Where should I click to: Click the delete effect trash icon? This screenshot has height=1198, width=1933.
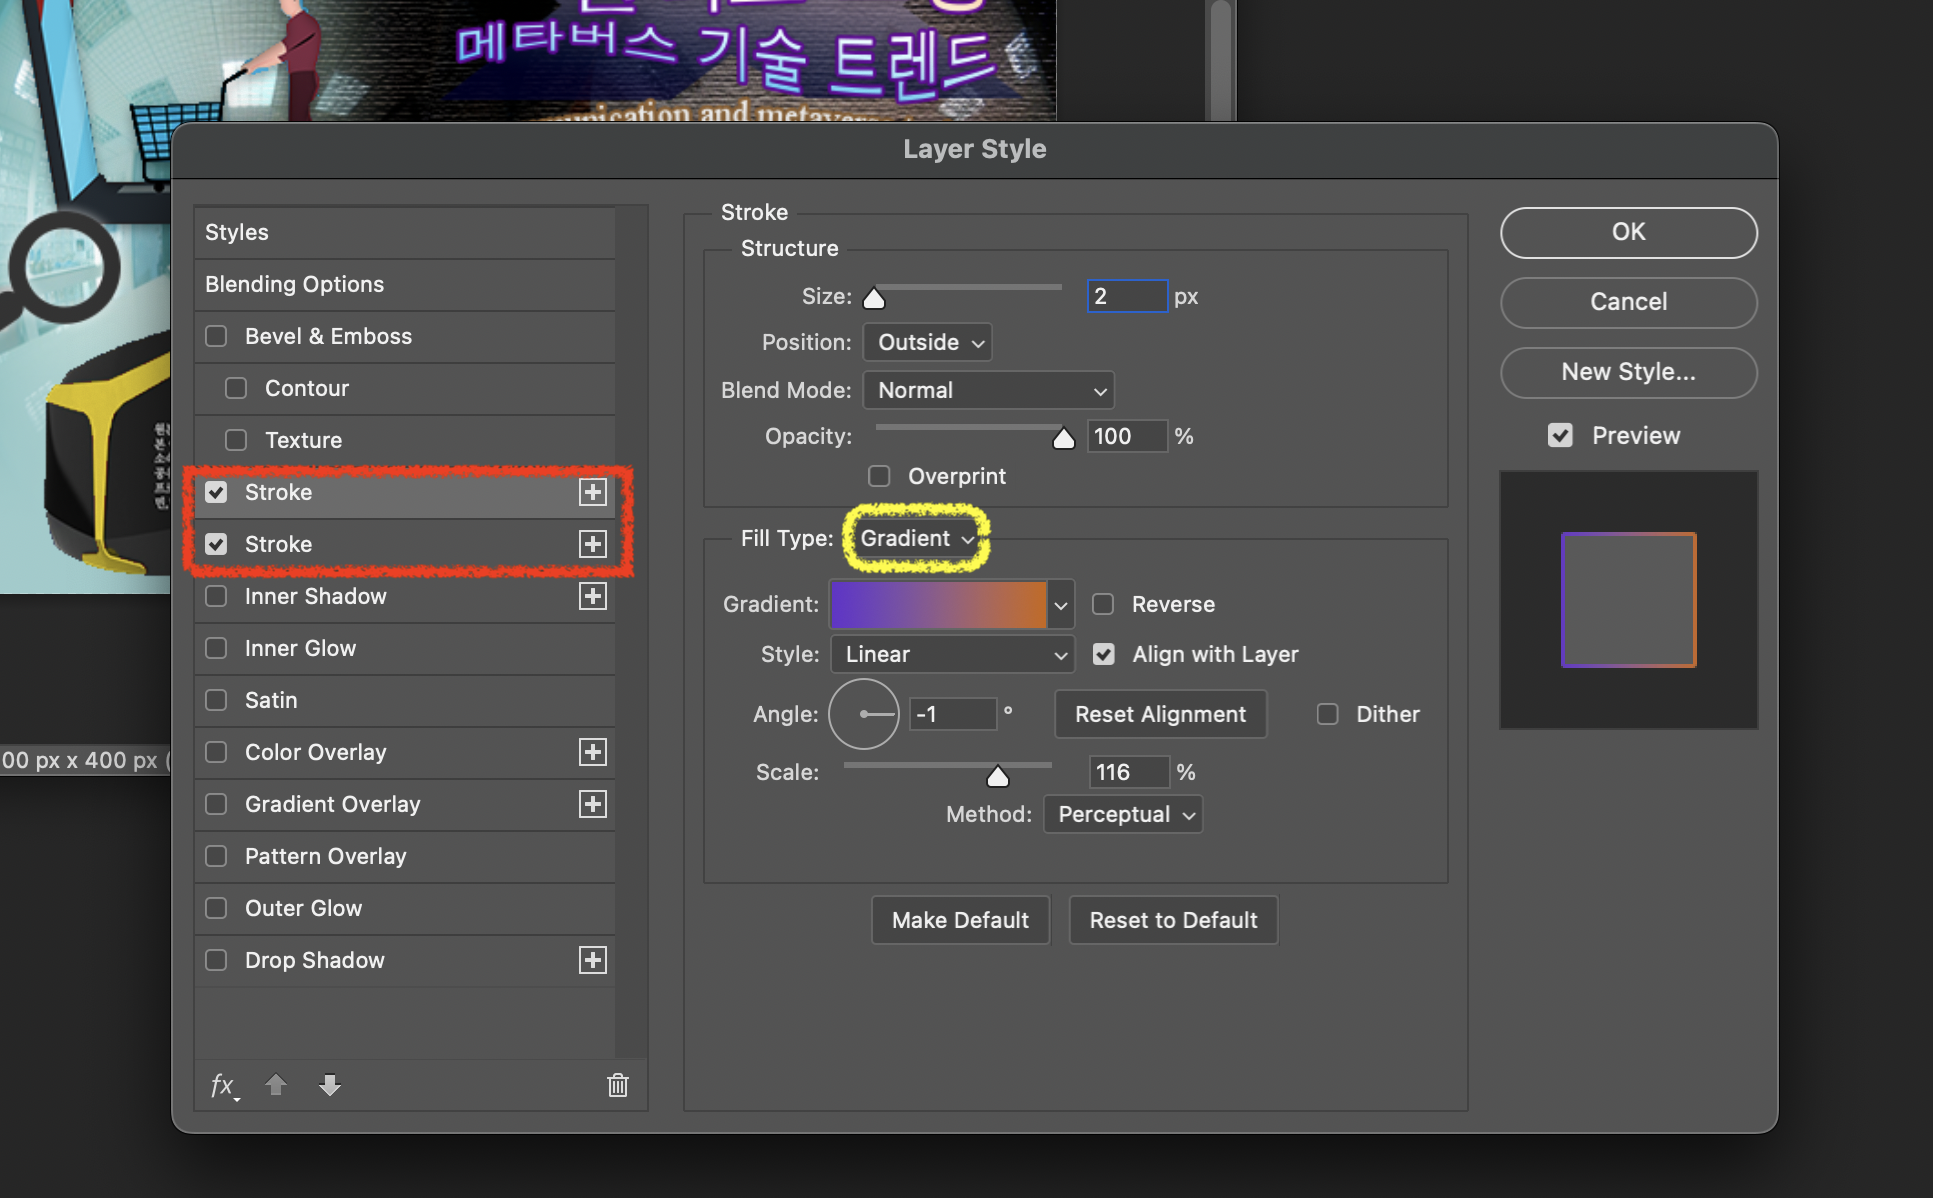618,1085
